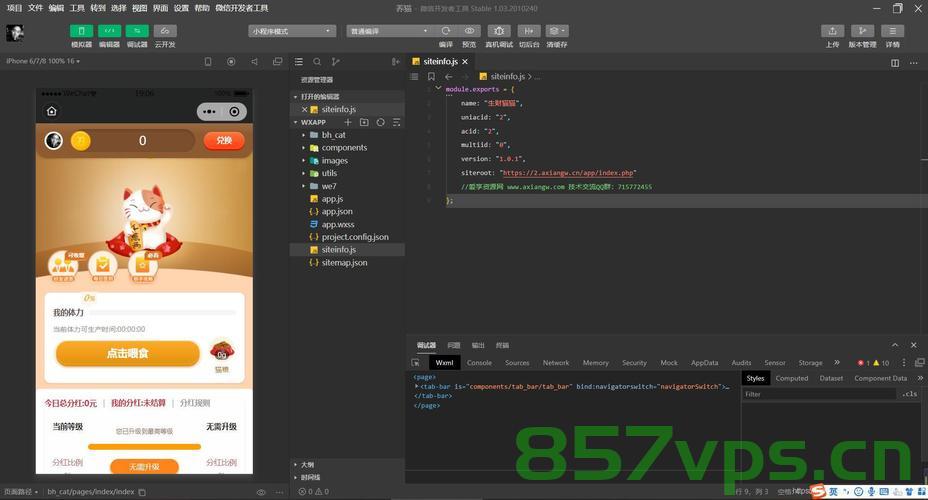The image size is (928, 500).
Task: Click the simulator phone rotate icon
Action: point(208,62)
